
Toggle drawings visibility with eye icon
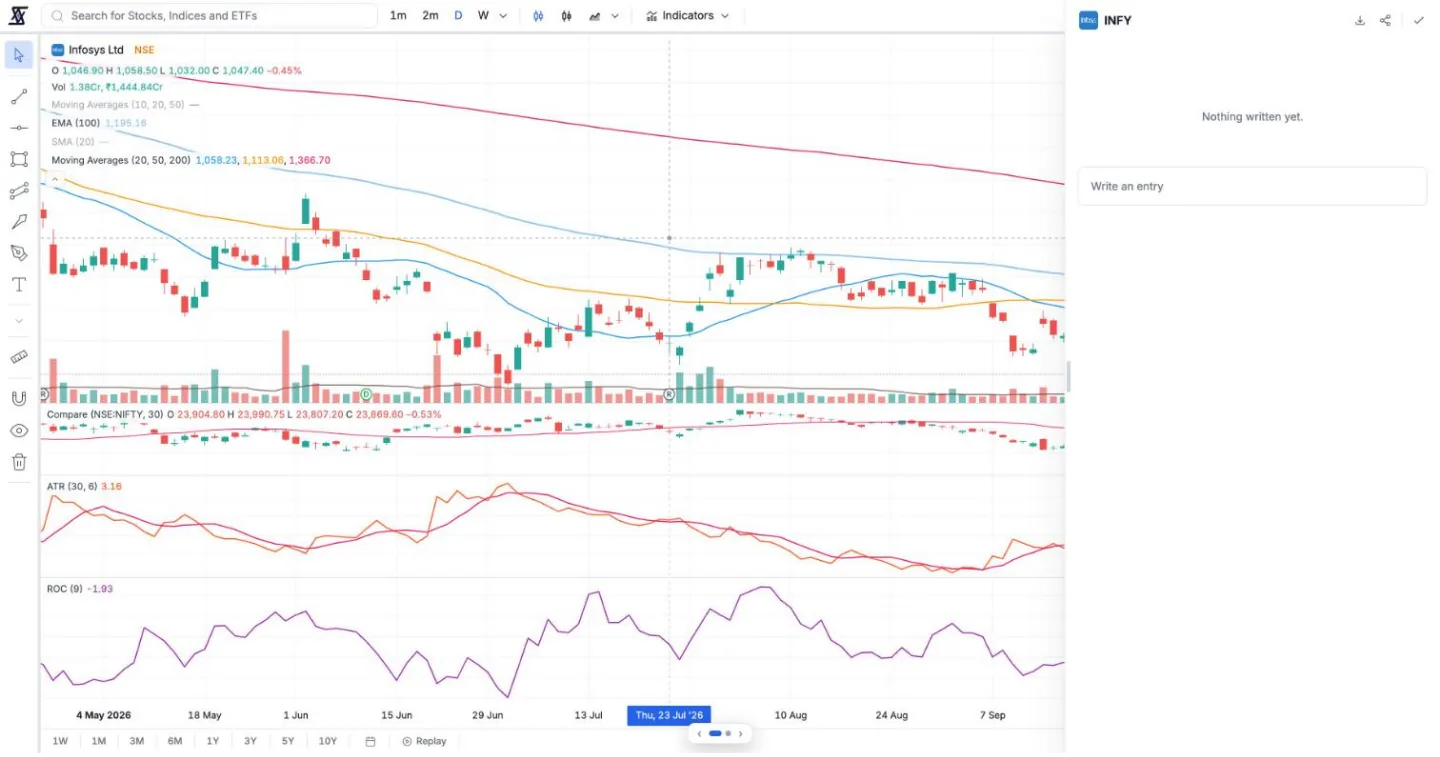click(x=19, y=431)
